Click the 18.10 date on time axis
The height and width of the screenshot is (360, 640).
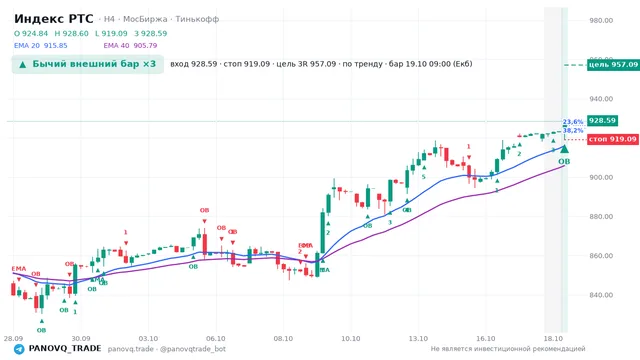pyautogui.click(x=553, y=339)
